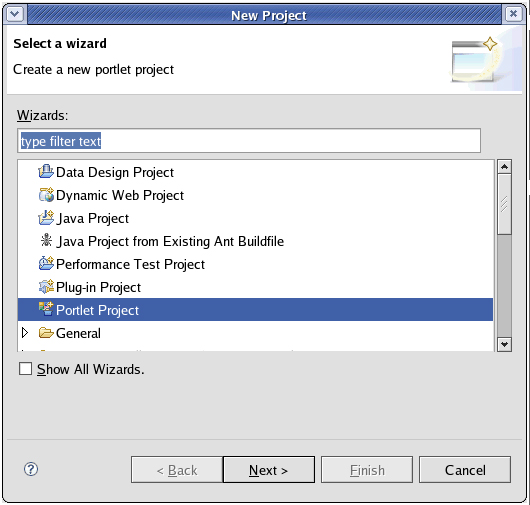Click the ant icon for Ant Buildfile project

(x=46, y=241)
